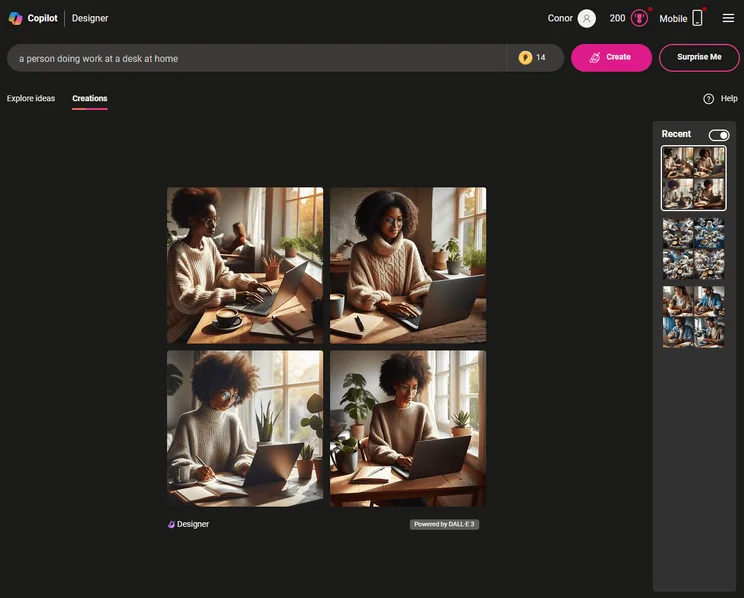Image resolution: width=744 pixels, height=598 pixels.
Task: Click the Help label text
Action: point(729,98)
